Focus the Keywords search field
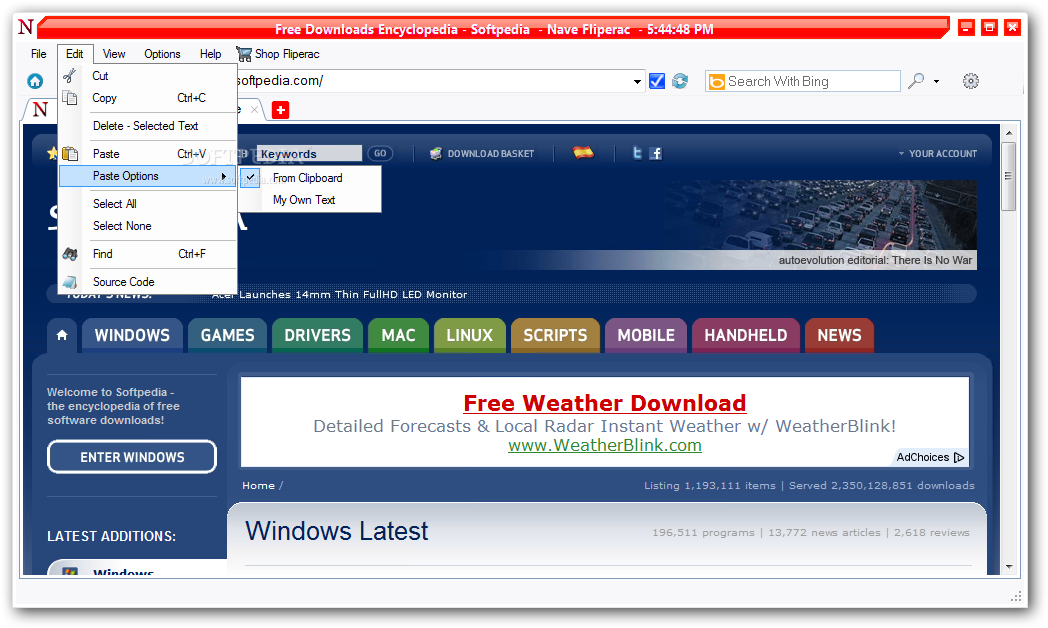 pos(310,154)
